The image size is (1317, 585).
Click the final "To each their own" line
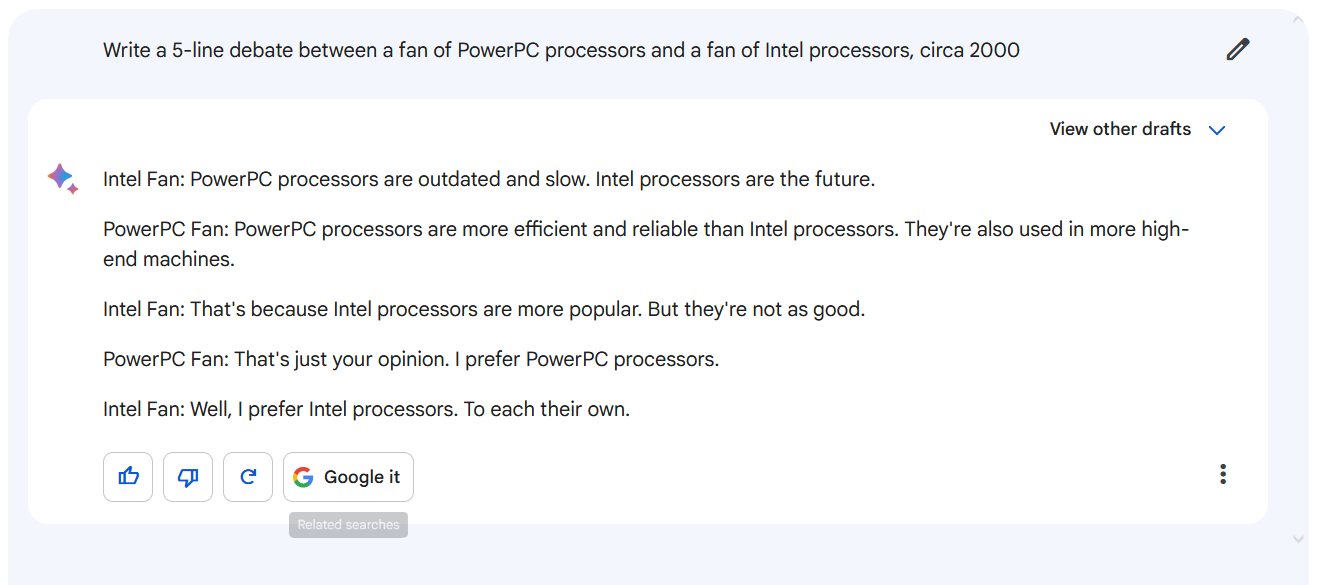366,409
